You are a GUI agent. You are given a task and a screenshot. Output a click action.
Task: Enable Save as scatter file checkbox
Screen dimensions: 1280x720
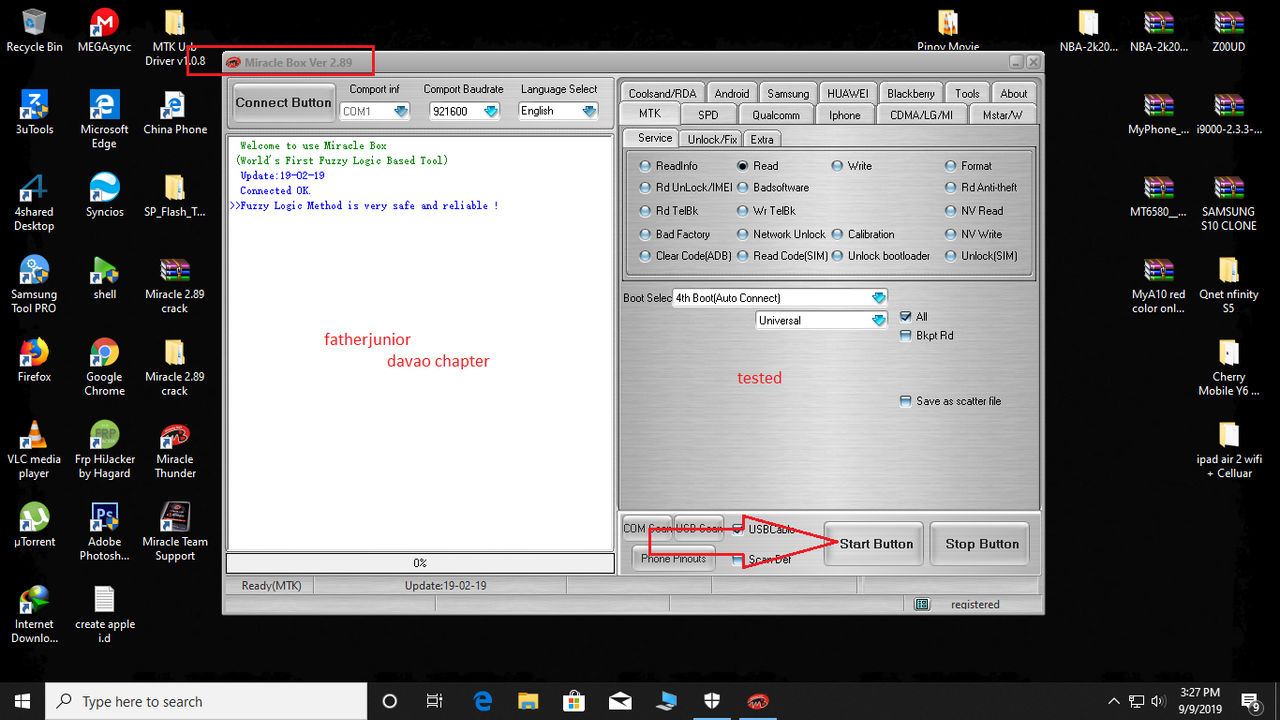tap(906, 401)
